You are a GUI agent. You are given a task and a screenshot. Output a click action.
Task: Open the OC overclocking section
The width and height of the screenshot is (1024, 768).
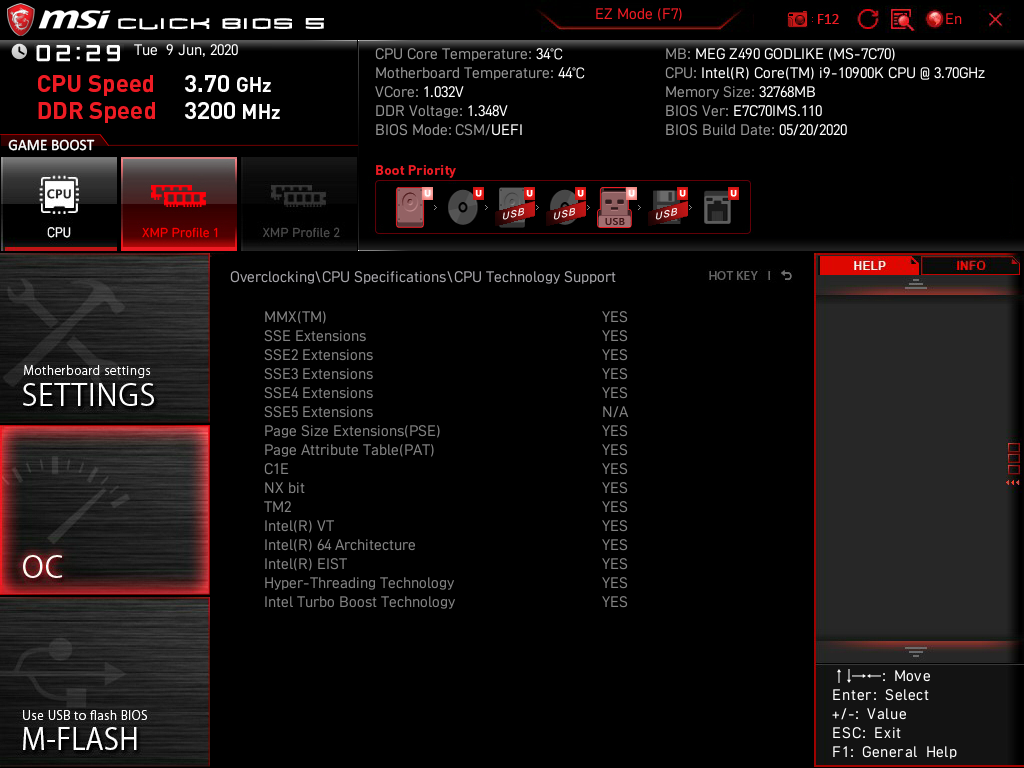(x=104, y=511)
